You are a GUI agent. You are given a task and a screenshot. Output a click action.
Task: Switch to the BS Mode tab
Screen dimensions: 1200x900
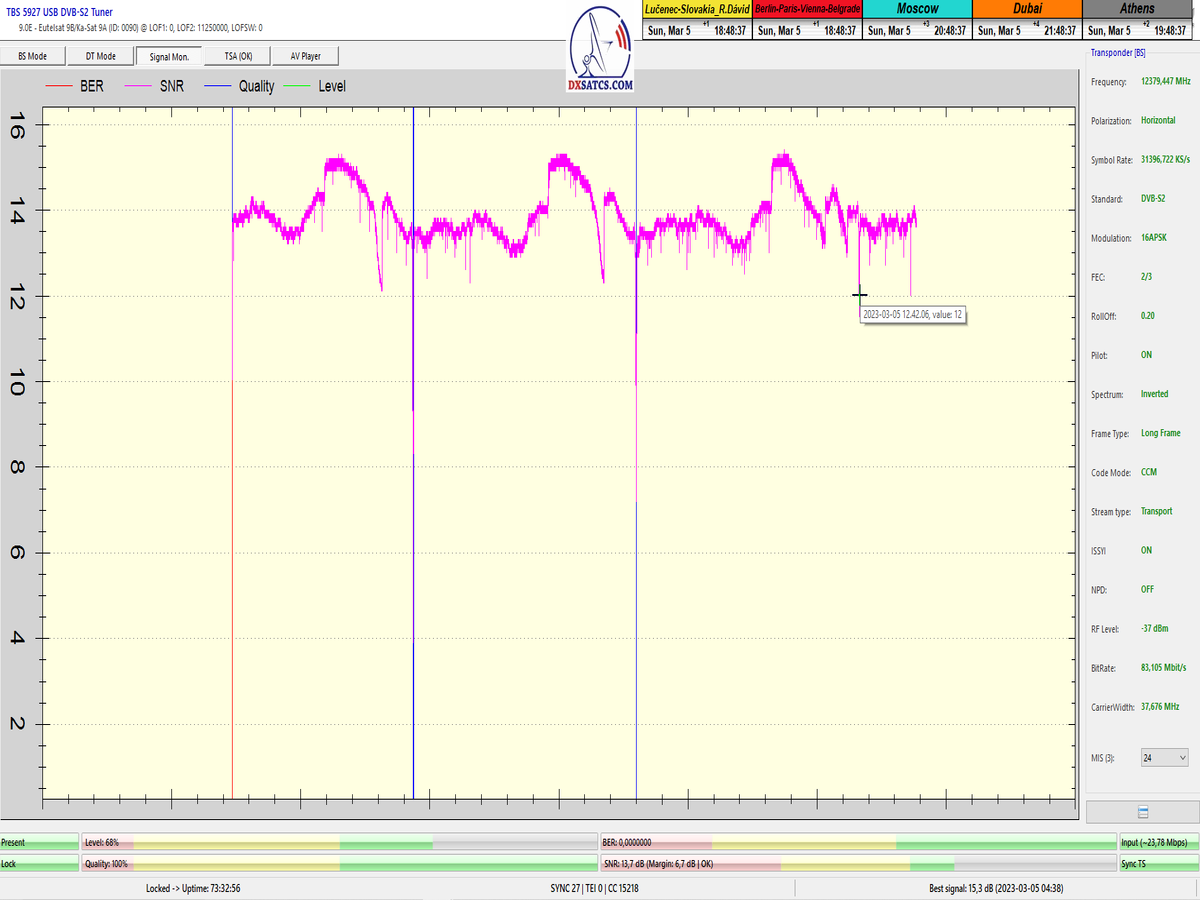pyautogui.click(x=33, y=56)
